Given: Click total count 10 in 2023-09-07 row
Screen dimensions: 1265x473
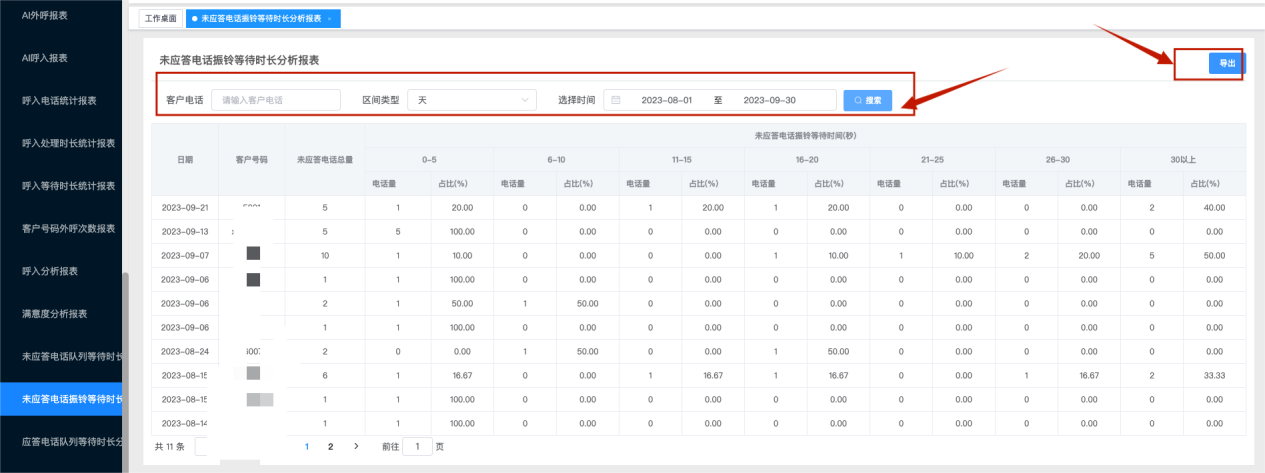Looking at the screenshot, I should coord(325,255).
